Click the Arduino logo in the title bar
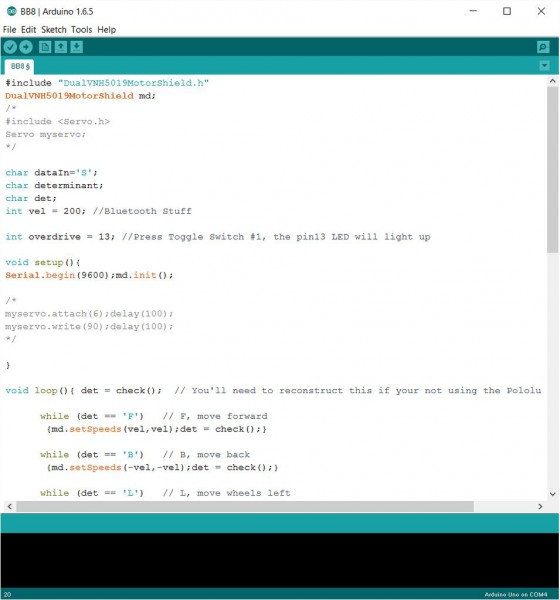The image size is (560, 600). [x=11, y=11]
